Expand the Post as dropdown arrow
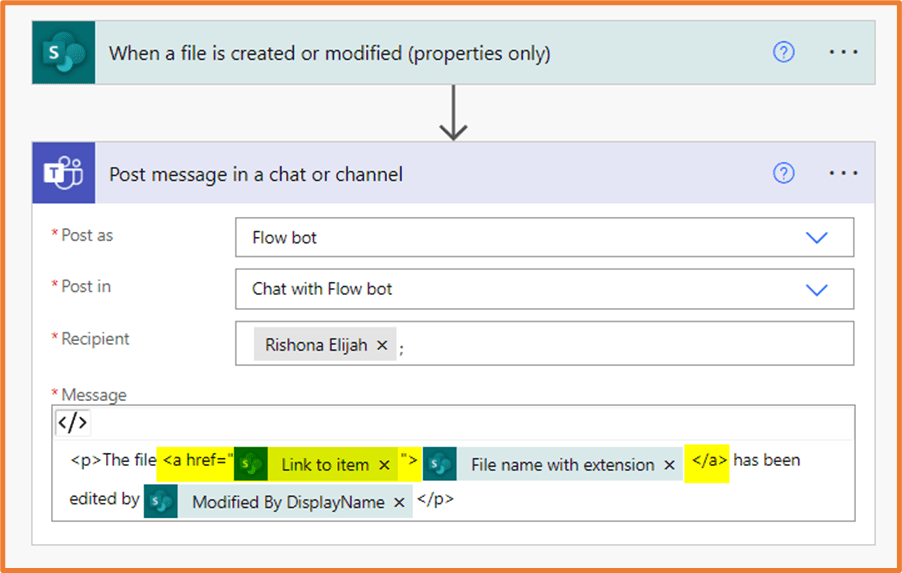The image size is (902, 573). coord(817,238)
